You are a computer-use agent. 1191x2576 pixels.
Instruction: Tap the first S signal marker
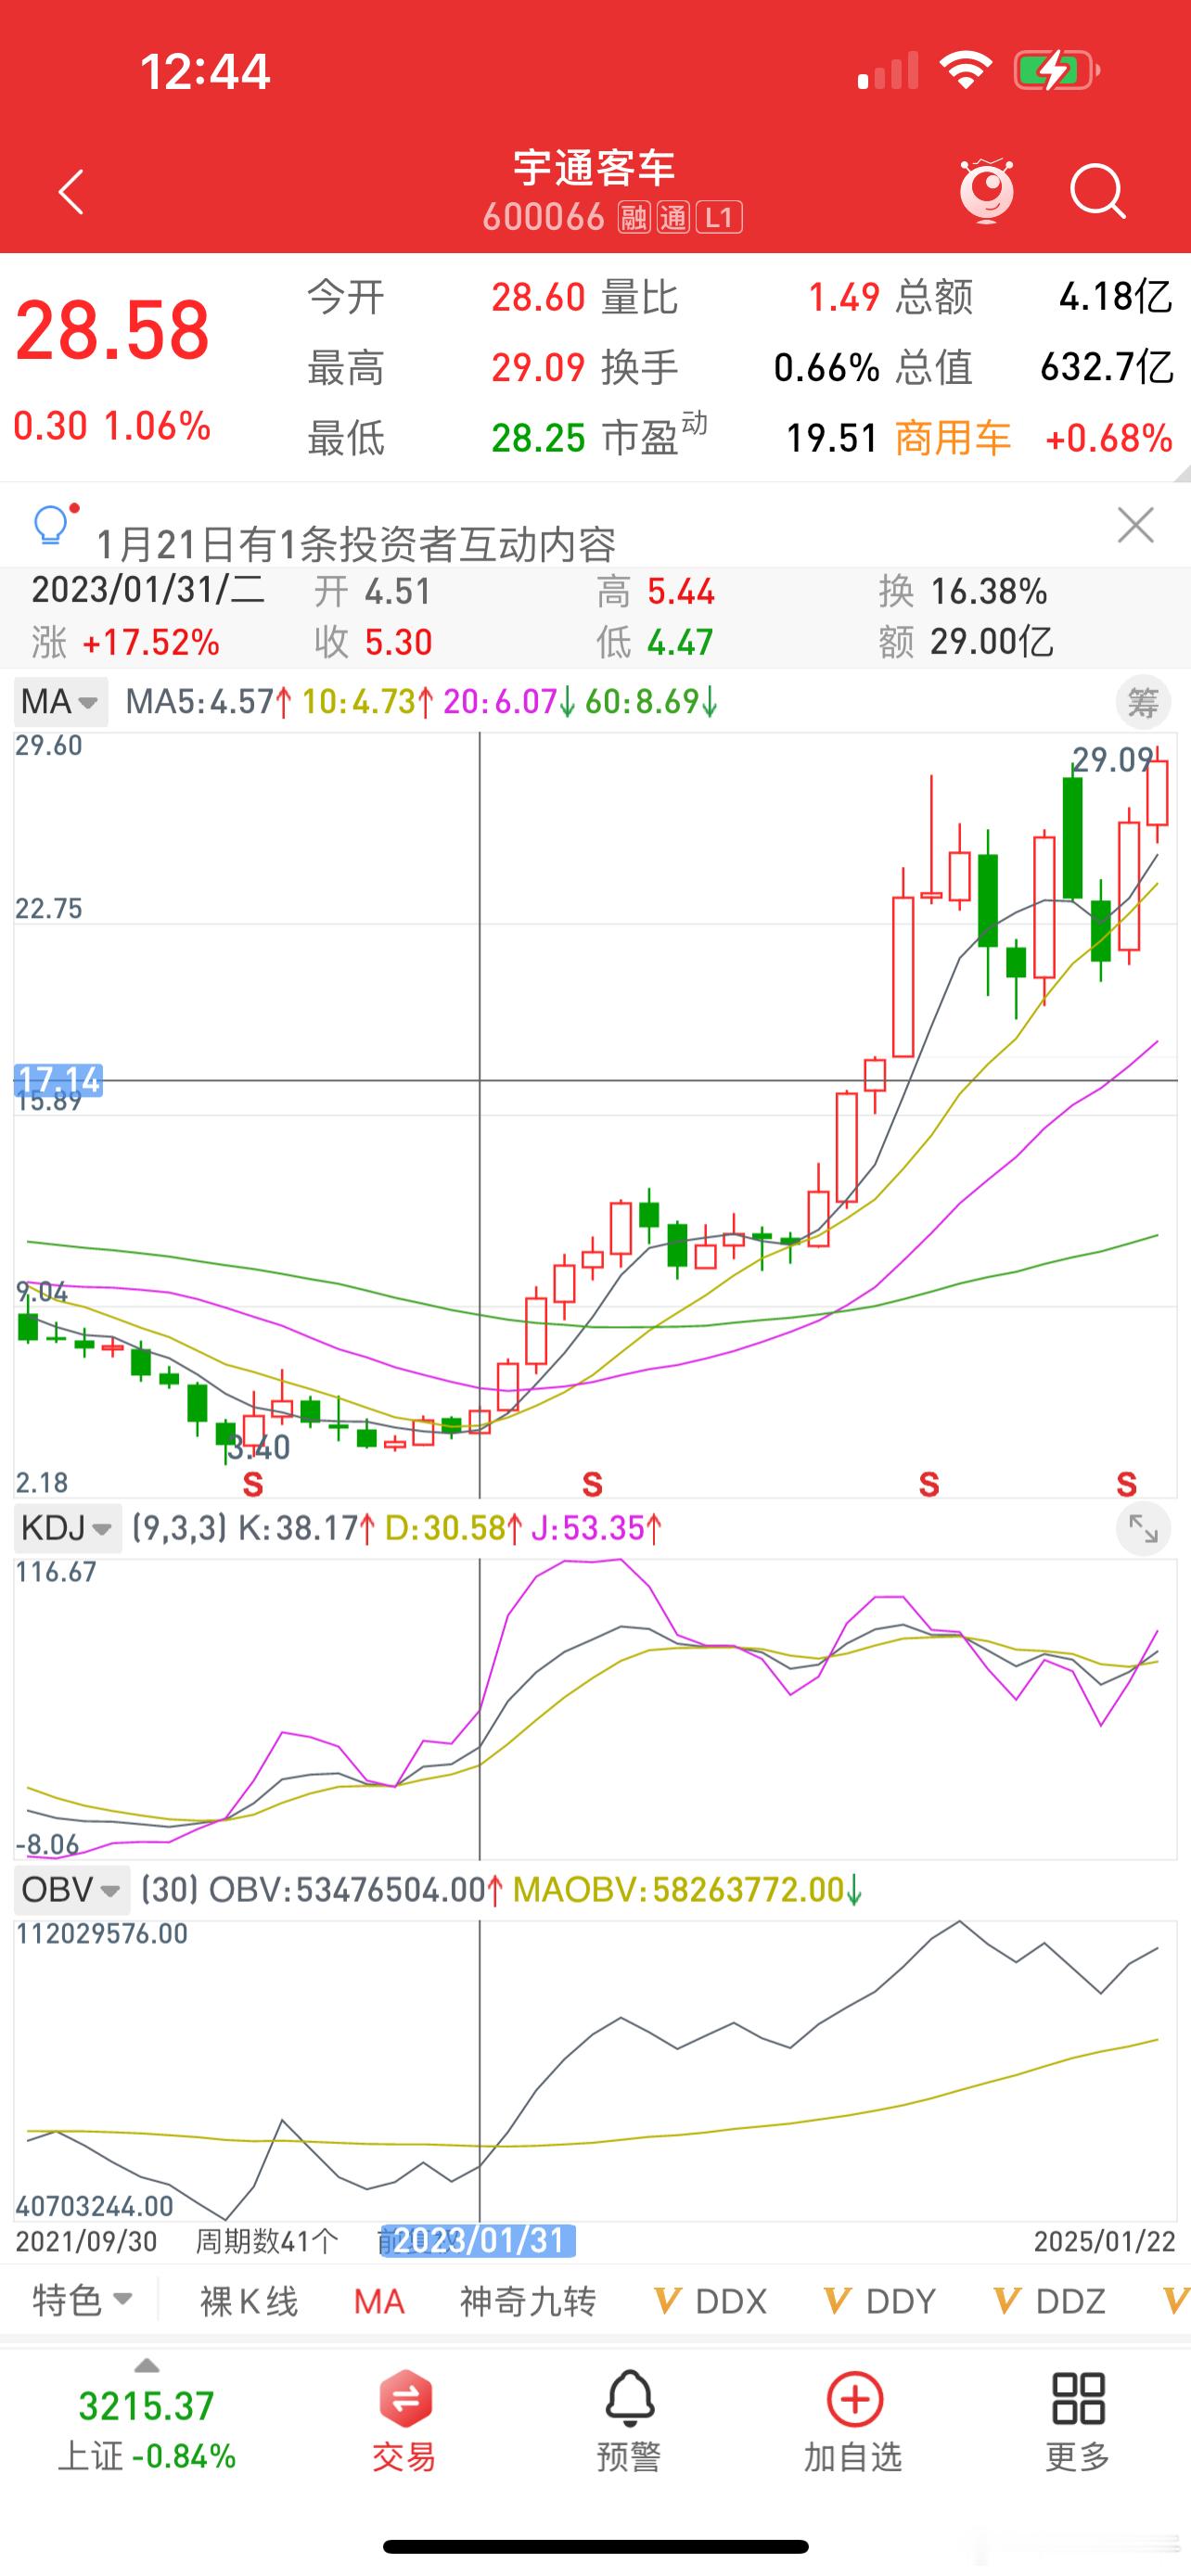click(x=253, y=1484)
